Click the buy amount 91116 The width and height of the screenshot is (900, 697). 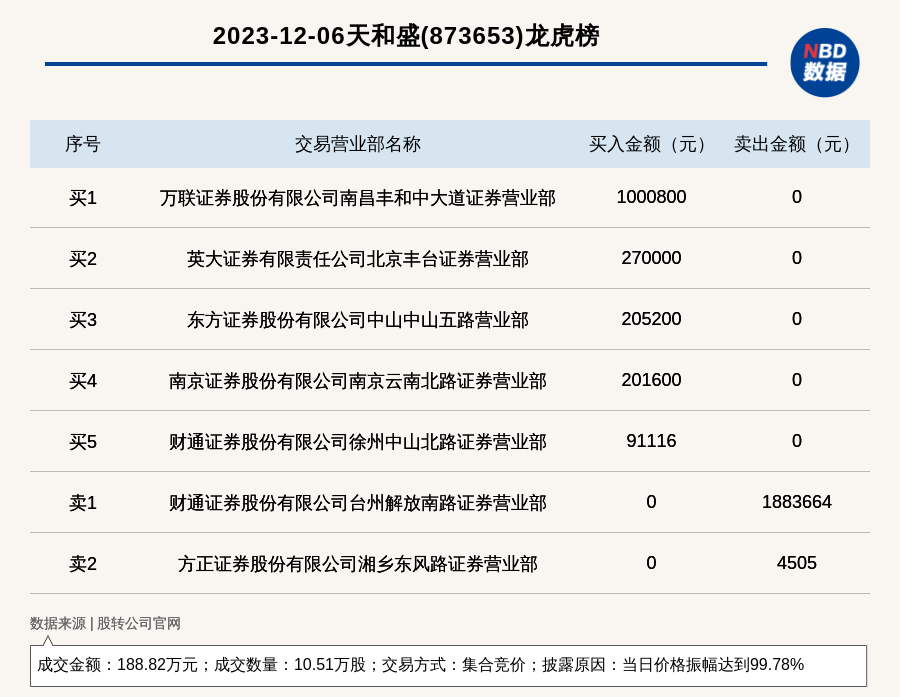pyautogui.click(x=651, y=441)
